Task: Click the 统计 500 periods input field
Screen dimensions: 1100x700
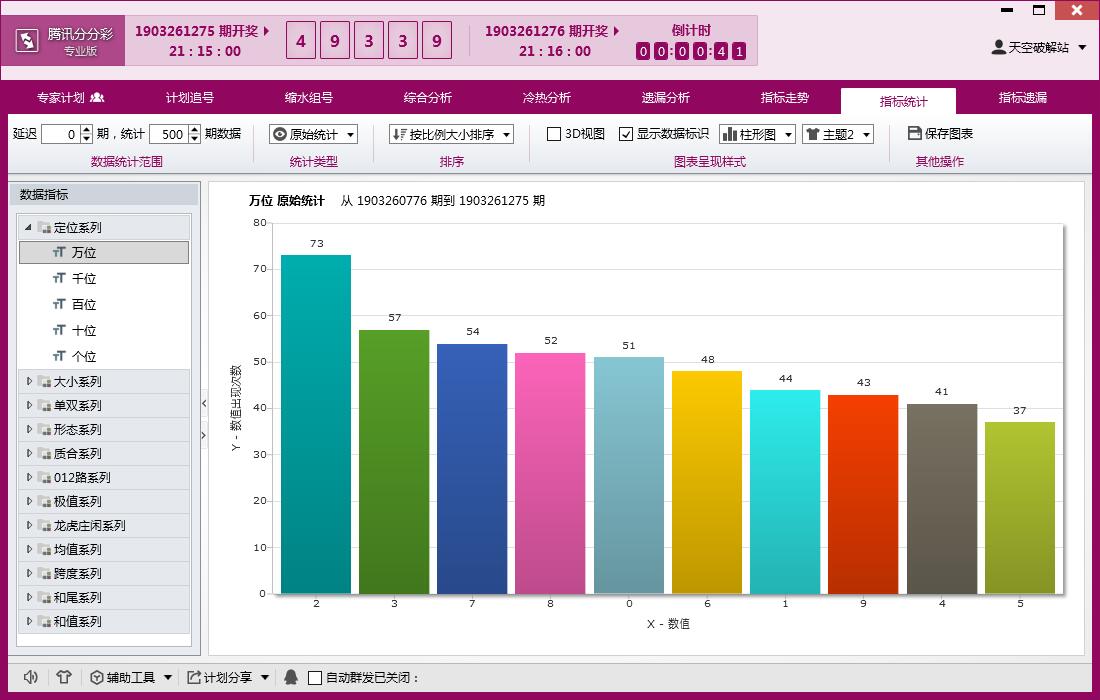Action: coord(169,134)
